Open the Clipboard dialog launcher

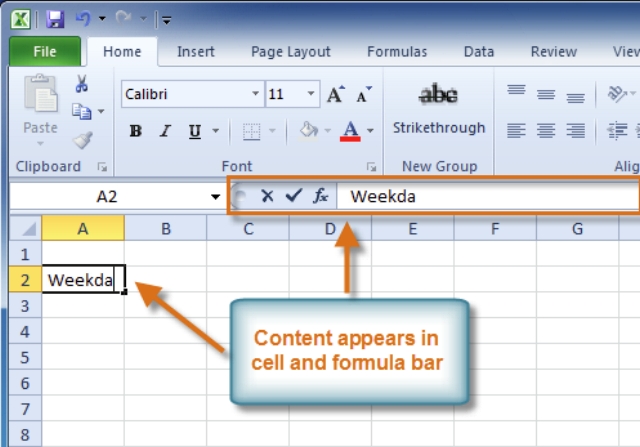coord(102,167)
